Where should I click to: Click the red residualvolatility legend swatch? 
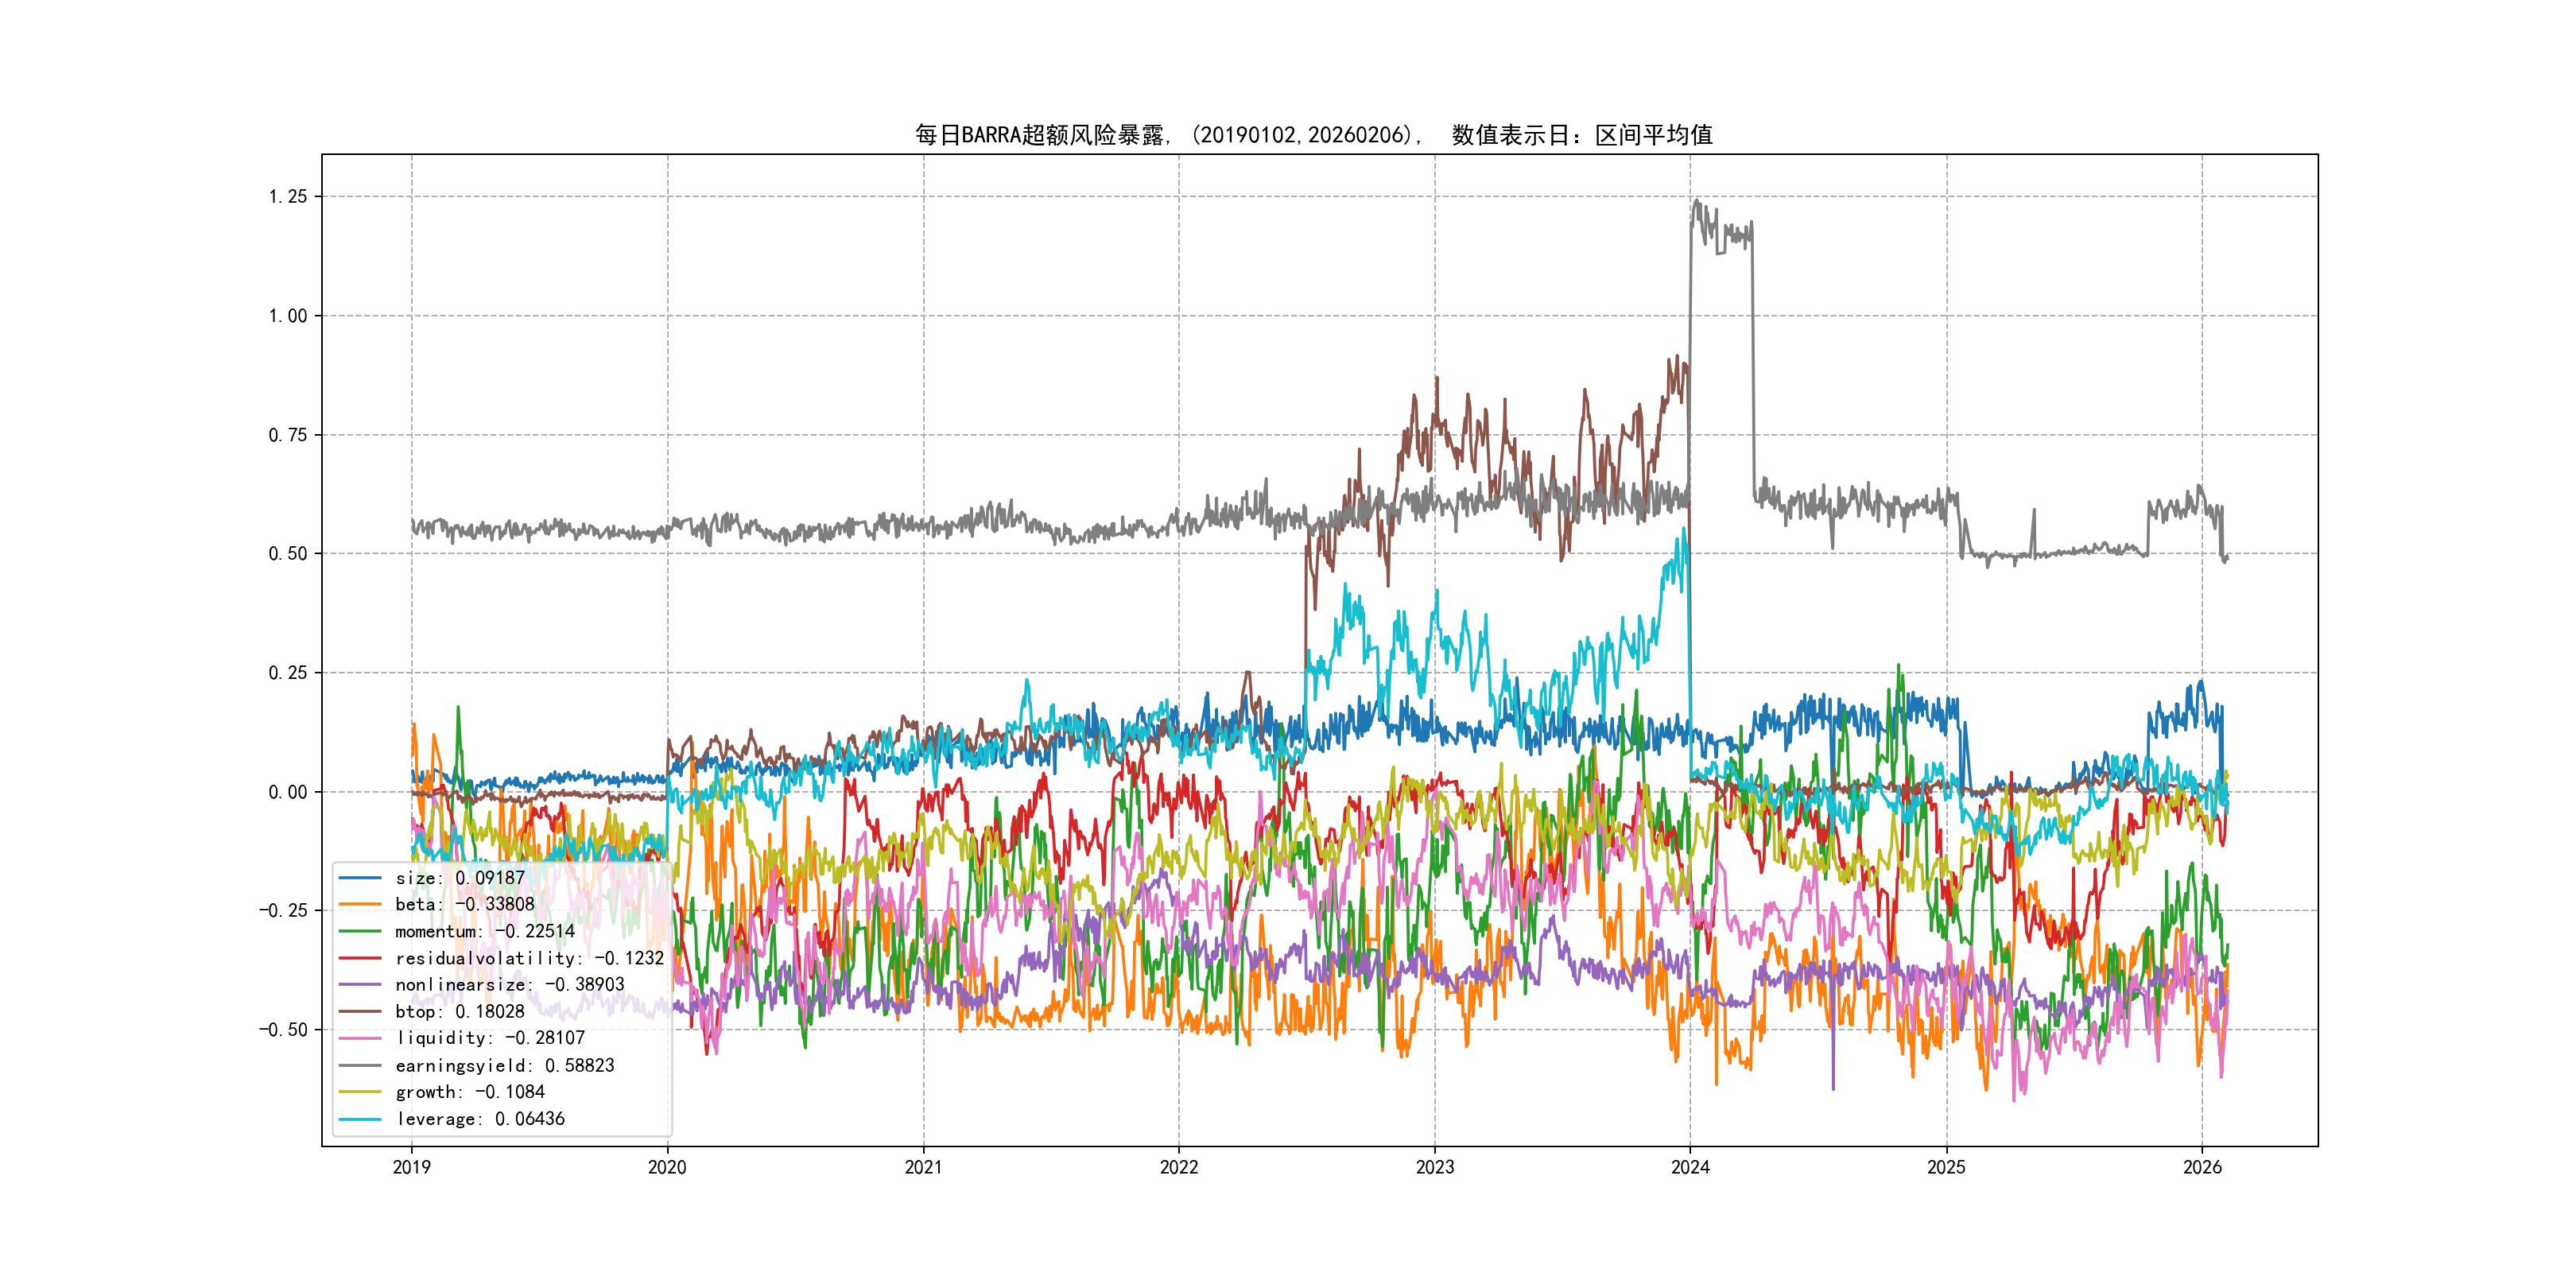[x=360, y=958]
